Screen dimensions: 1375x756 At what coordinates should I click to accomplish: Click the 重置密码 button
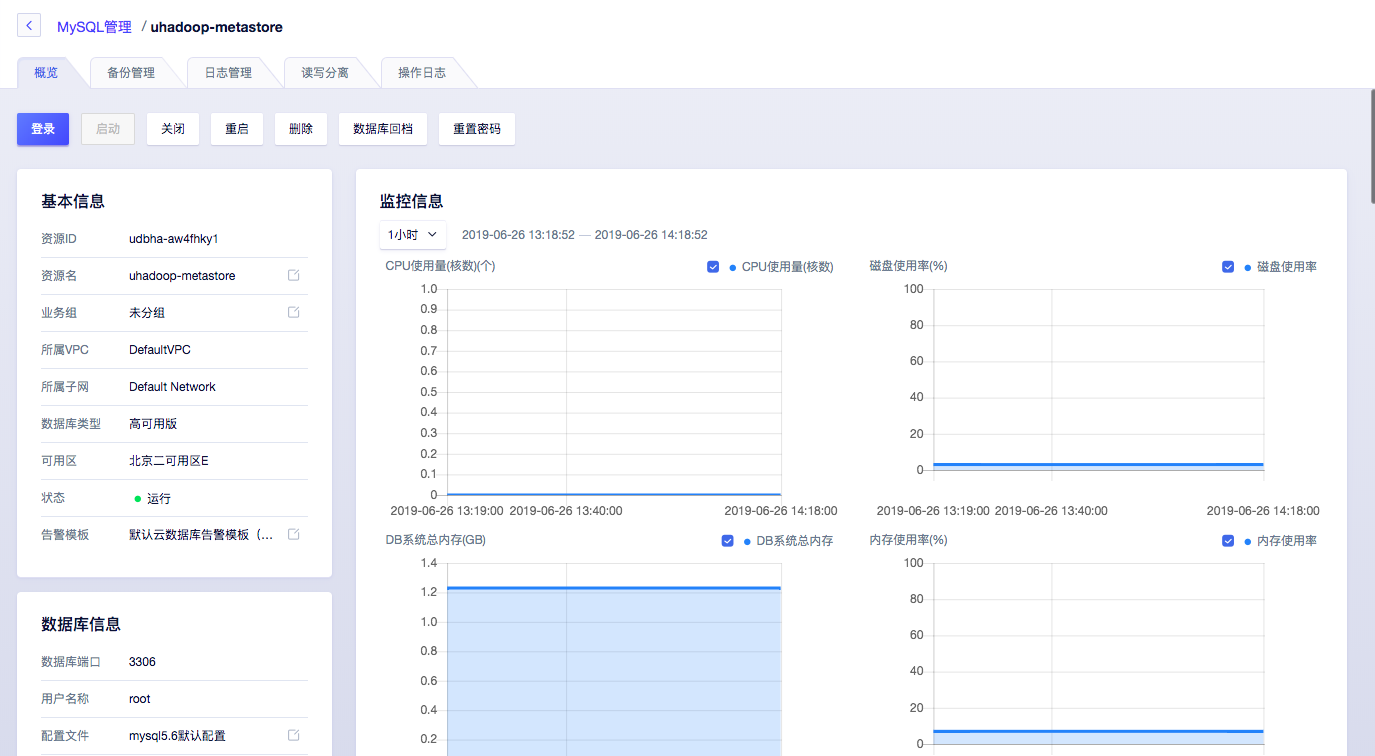(x=476, y=129)
